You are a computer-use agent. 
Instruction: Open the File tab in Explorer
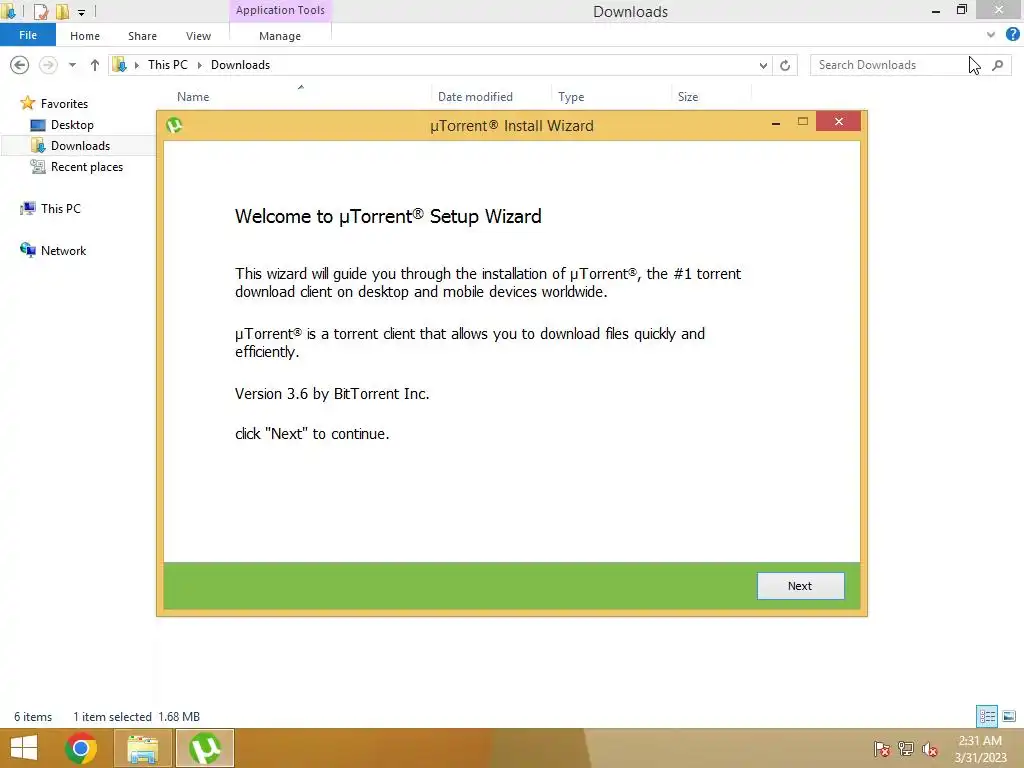[28, 35]
